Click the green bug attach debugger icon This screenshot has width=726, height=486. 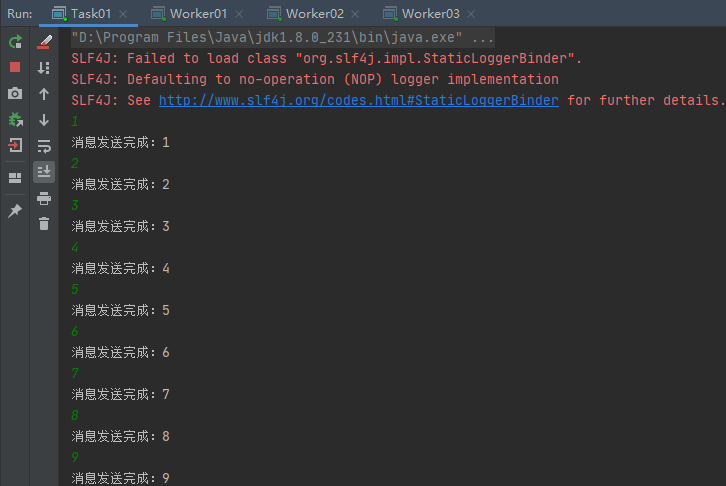pyautogui.click(x=15, y=119)
